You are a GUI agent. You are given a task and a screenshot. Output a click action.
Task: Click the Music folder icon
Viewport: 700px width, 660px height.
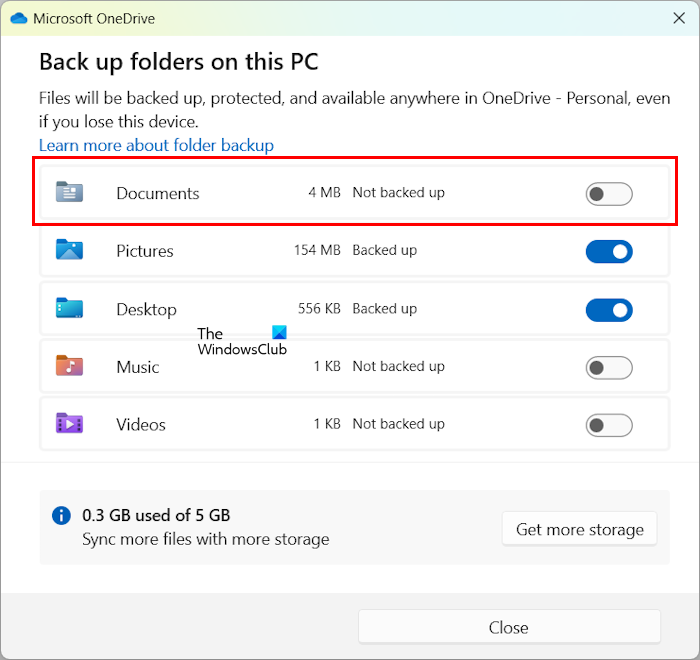69,366
